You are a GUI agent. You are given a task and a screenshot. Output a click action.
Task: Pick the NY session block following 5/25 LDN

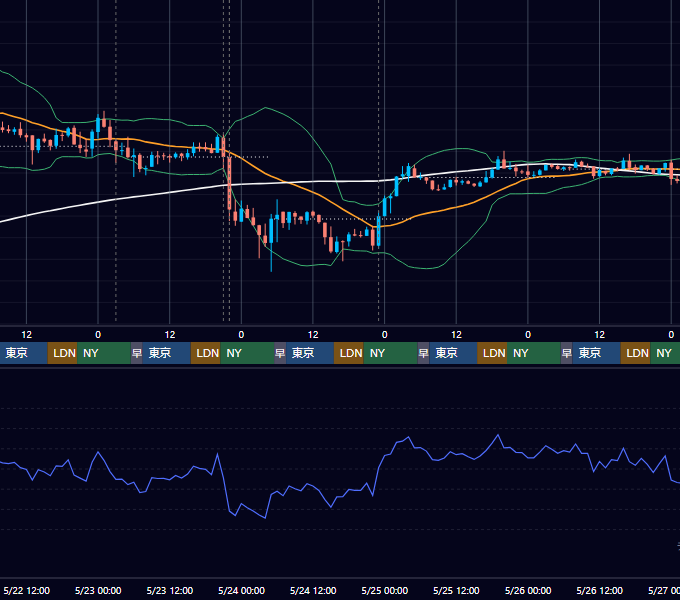point(533,353)
